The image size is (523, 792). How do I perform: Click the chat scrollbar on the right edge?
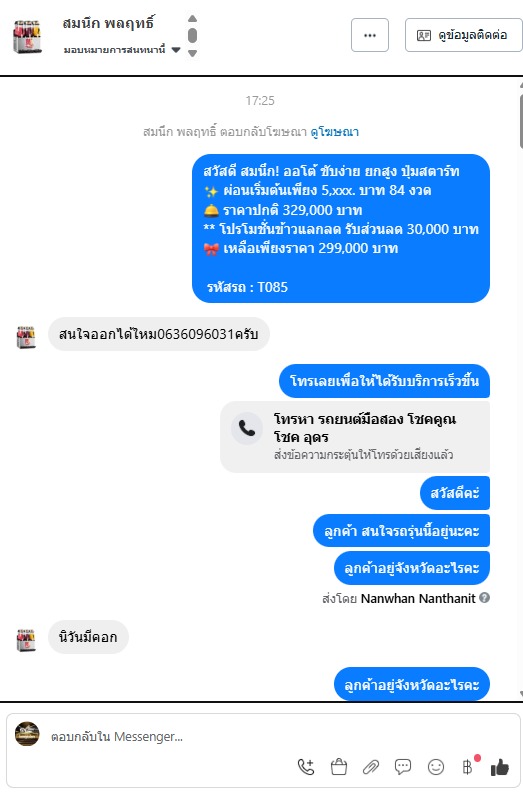pyautogui.click(x=520, y=121)
